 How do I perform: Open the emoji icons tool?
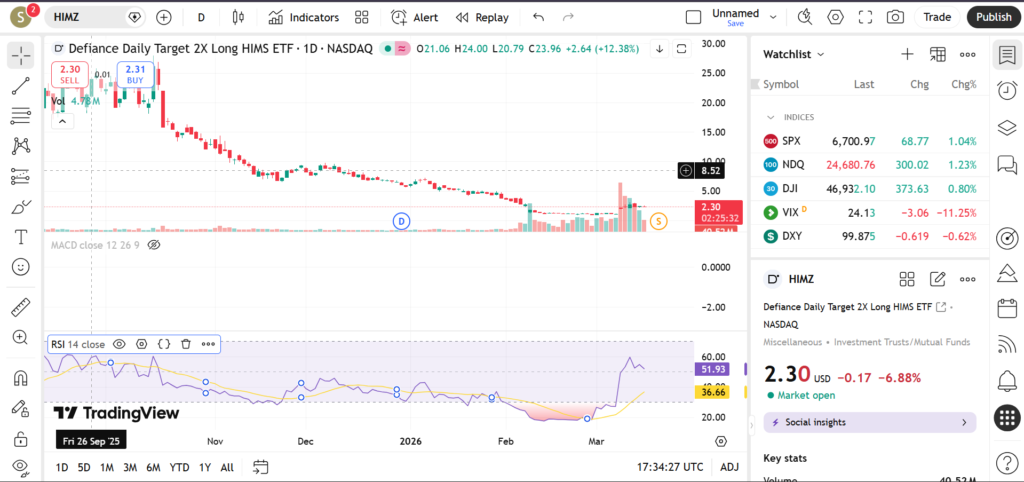tap(20, 267)
